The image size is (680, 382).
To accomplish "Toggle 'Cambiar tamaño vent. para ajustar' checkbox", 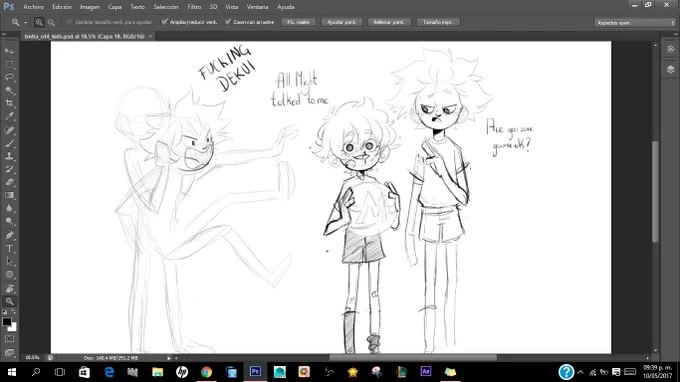I will (69, 22).
